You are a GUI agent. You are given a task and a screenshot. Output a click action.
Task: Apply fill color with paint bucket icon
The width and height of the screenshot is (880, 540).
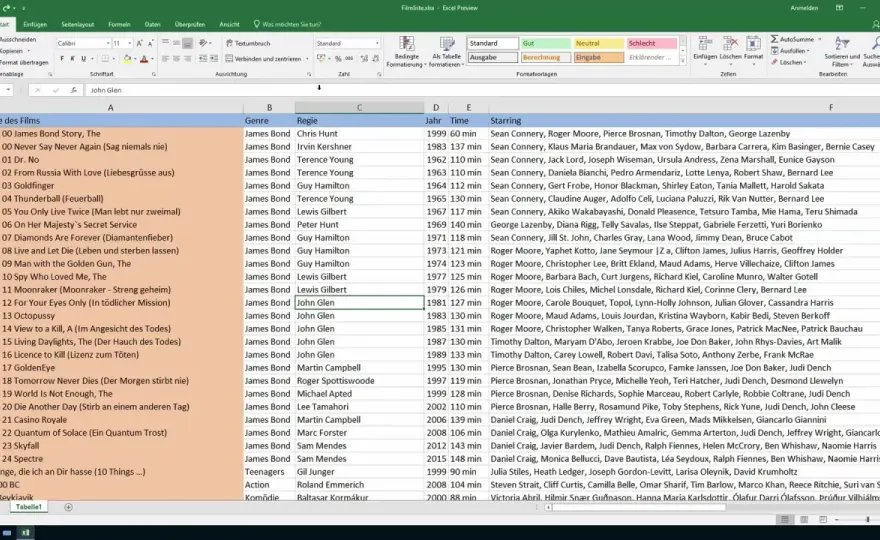click(x=127, y=59)
